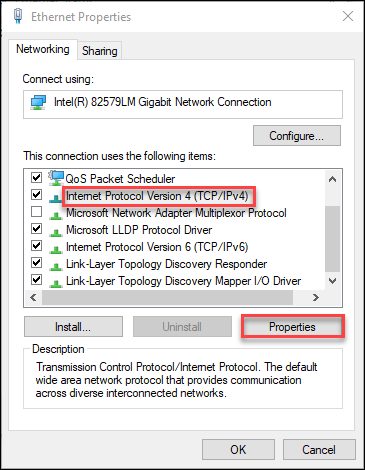Click the list's scroll up arrow

(332, 179)
